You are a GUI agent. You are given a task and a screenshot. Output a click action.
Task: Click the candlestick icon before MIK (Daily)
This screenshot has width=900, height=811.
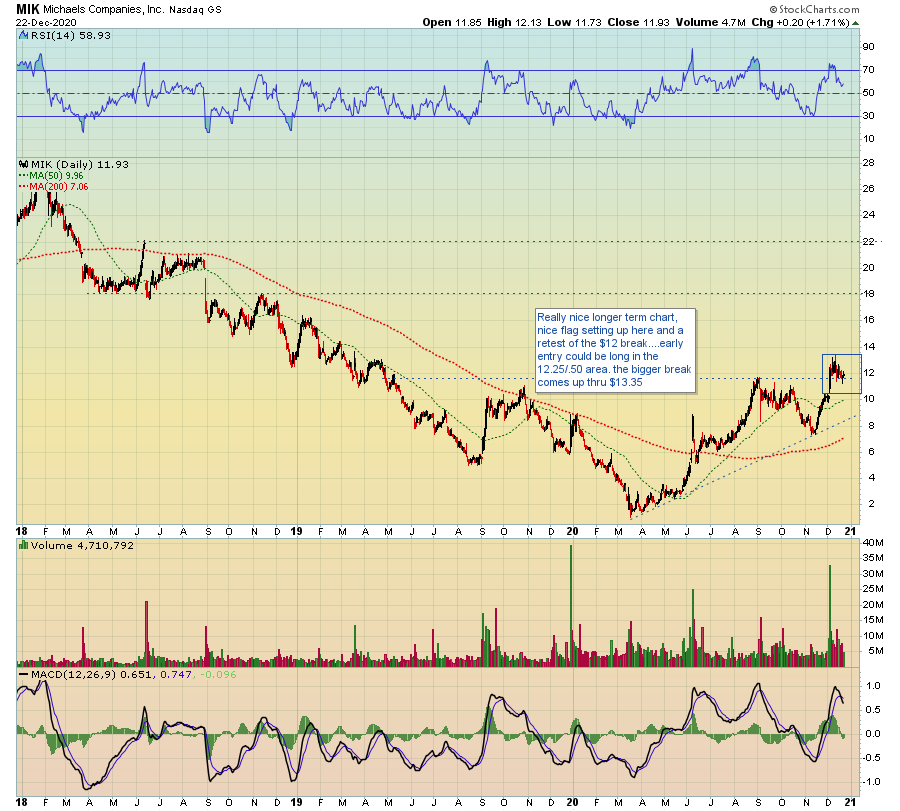click(24, 164)
